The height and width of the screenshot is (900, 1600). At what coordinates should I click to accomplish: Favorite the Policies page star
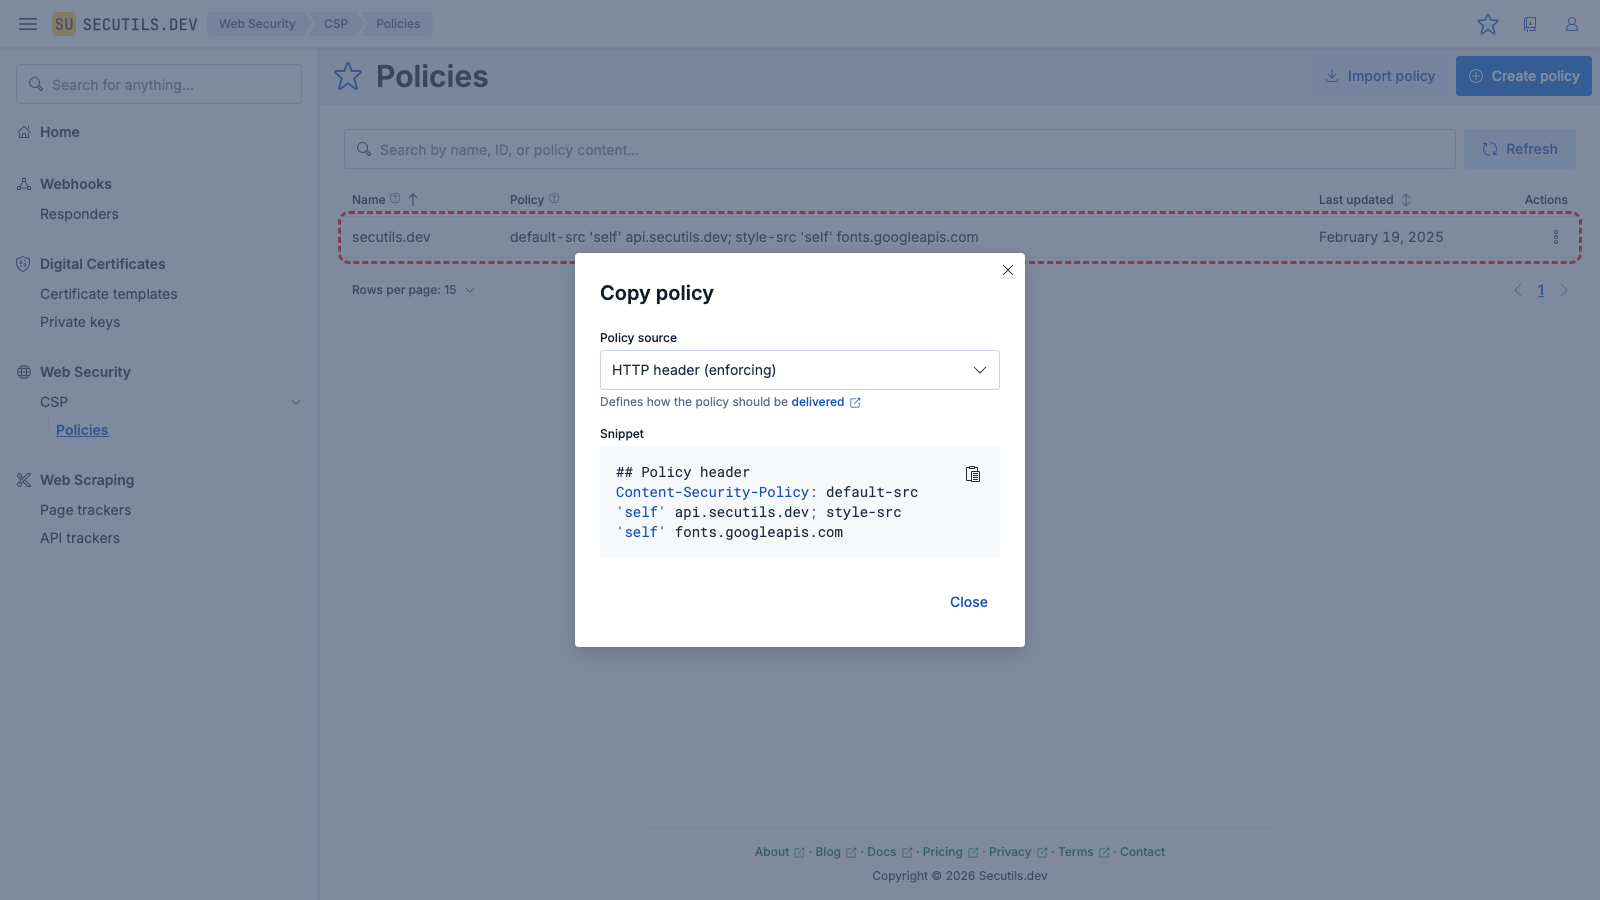pyautogui.click(x=348, y=76)
